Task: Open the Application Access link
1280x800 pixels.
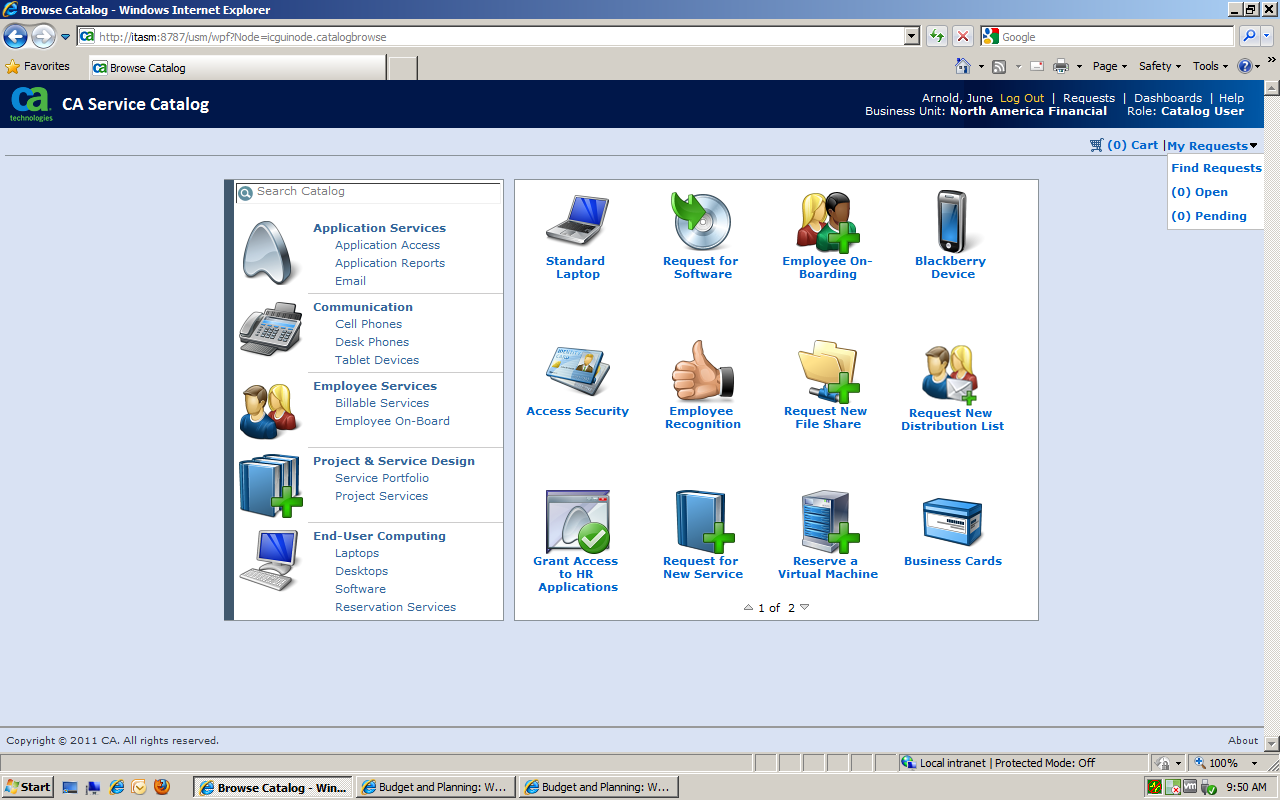Action: (x=387, y=245)
